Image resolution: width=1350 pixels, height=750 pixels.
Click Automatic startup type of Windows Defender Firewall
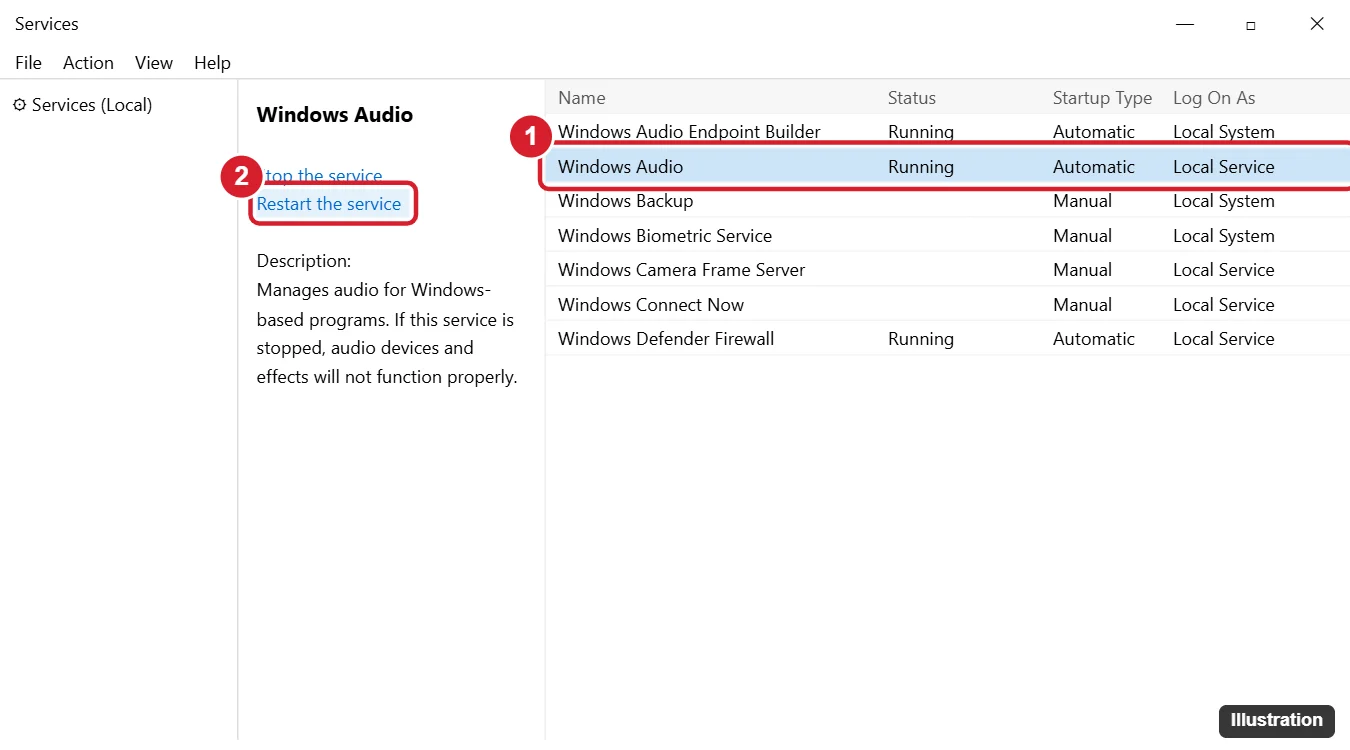[1094, 339]
